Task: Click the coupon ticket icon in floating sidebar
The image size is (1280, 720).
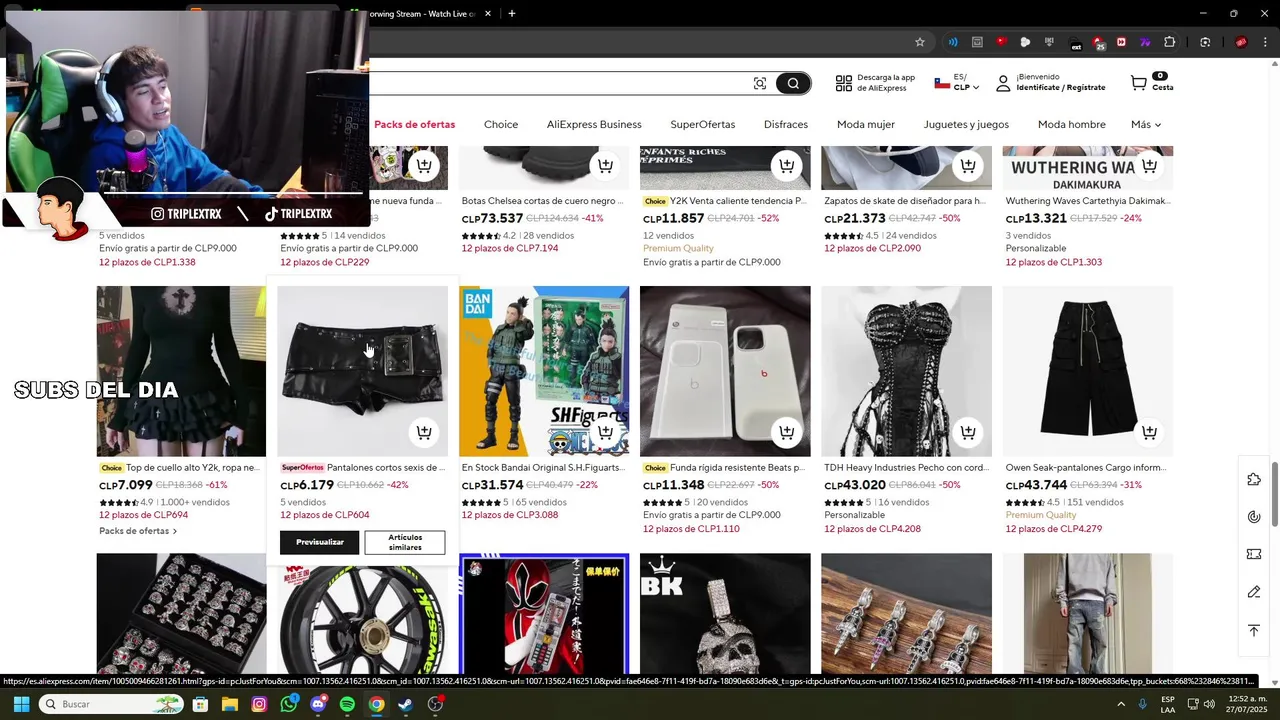Action: 1254,554
